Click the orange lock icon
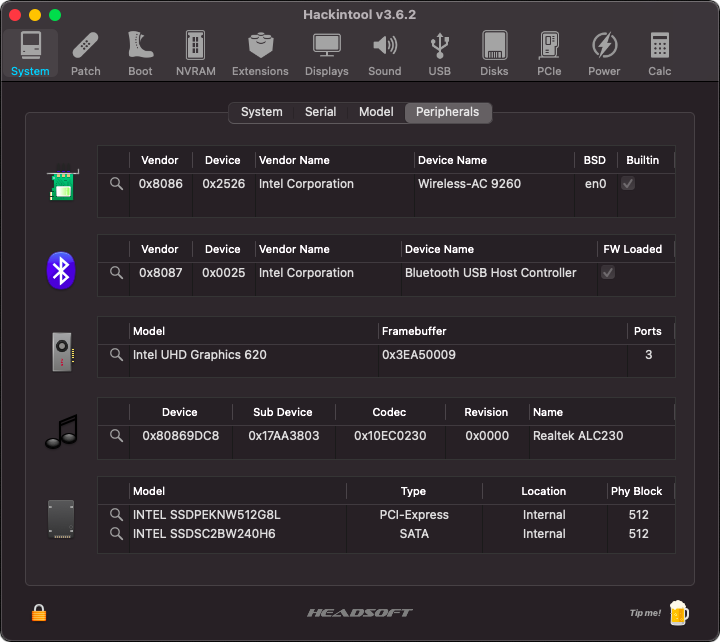This screenshot has width=720, height=642. click(39, 613)
